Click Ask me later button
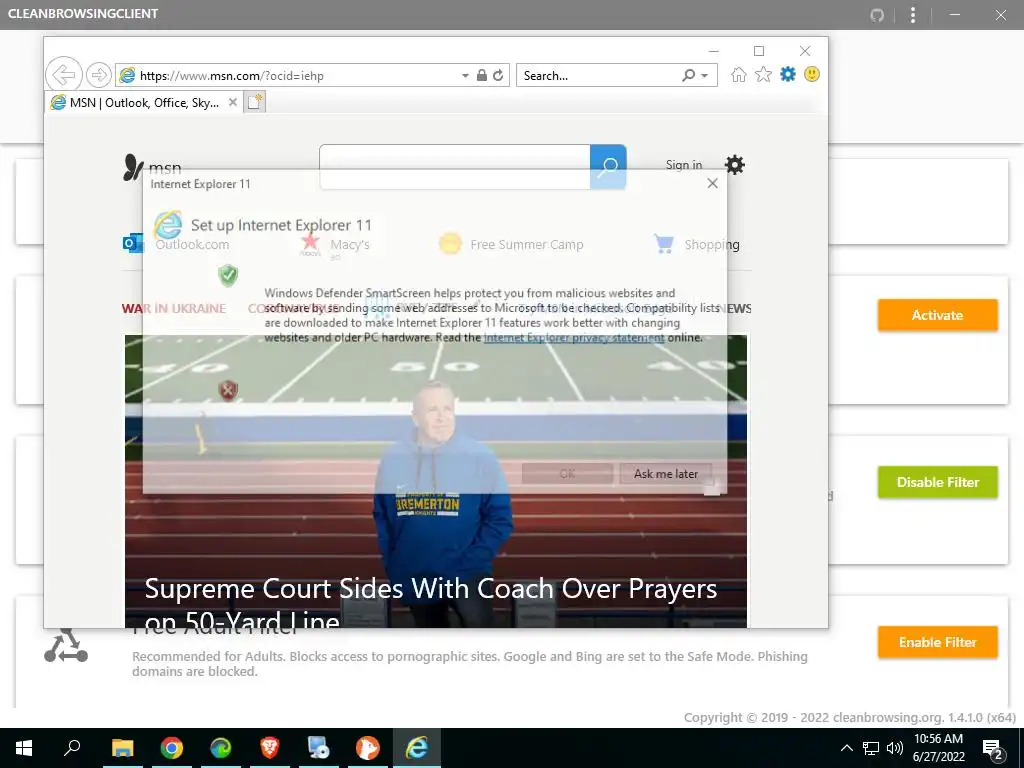The width and height of the screenshot is (1024, 768). (665, 473)
